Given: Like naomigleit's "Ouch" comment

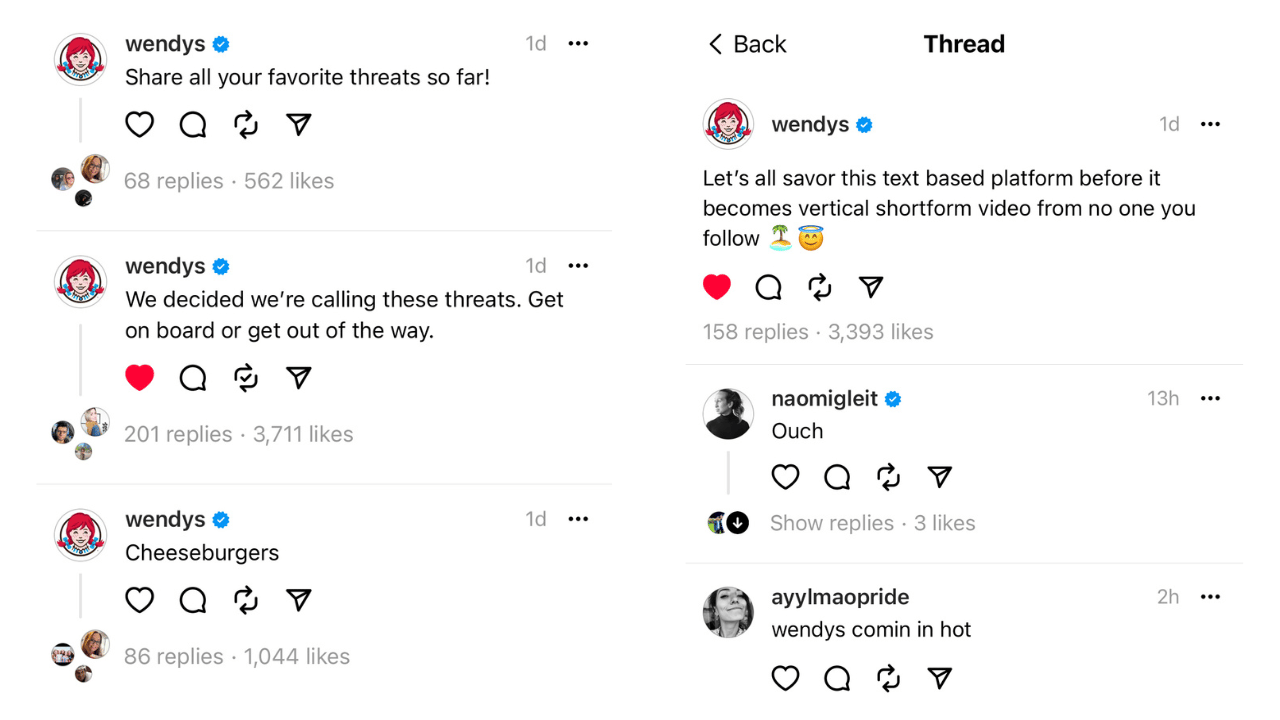Looking at the screenshot, I should tap(785, 477).
